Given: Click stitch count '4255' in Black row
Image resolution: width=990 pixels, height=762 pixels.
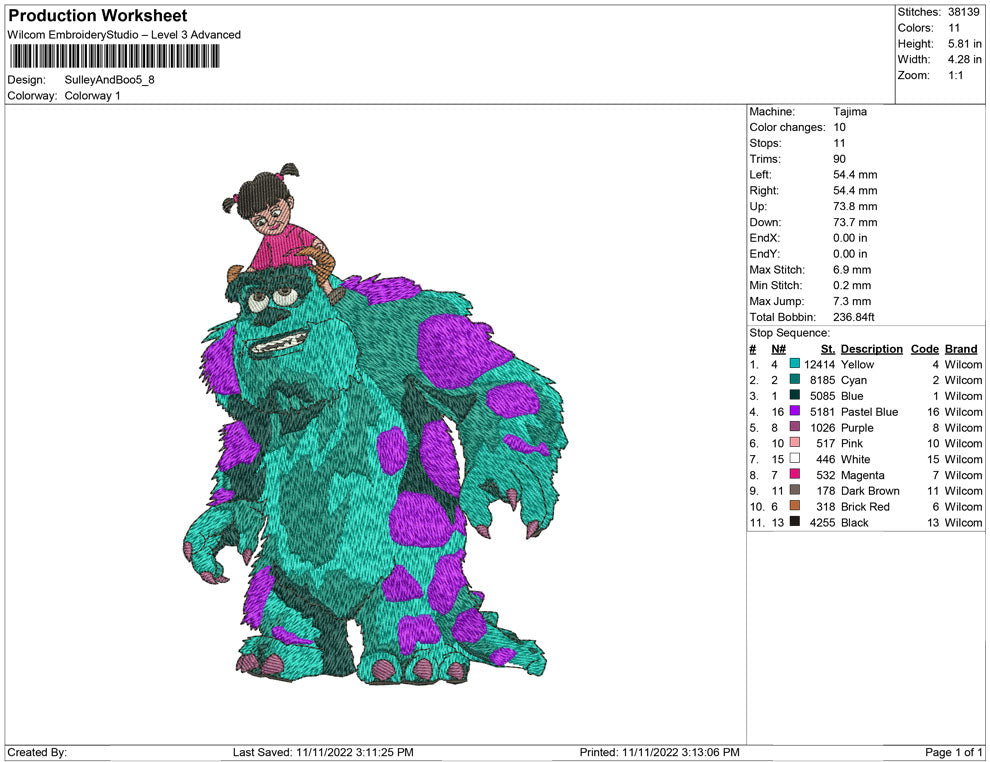Looking at the screenshot, I should (823, 522).
